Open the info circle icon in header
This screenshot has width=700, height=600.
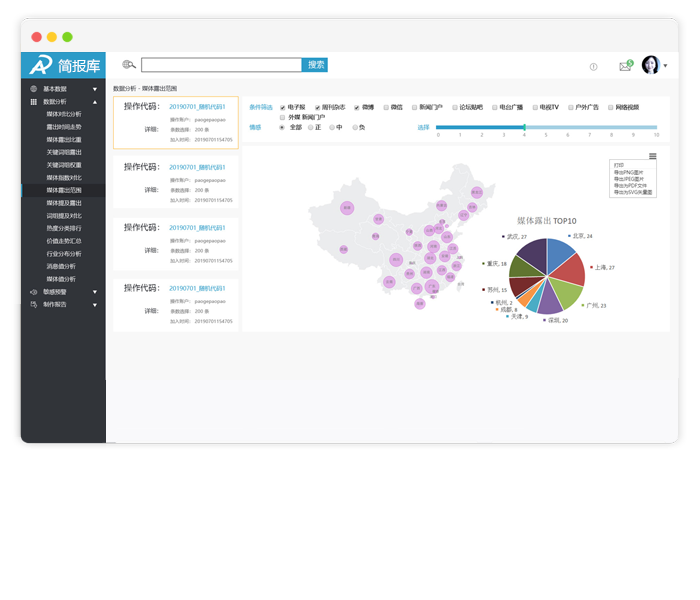593,67
